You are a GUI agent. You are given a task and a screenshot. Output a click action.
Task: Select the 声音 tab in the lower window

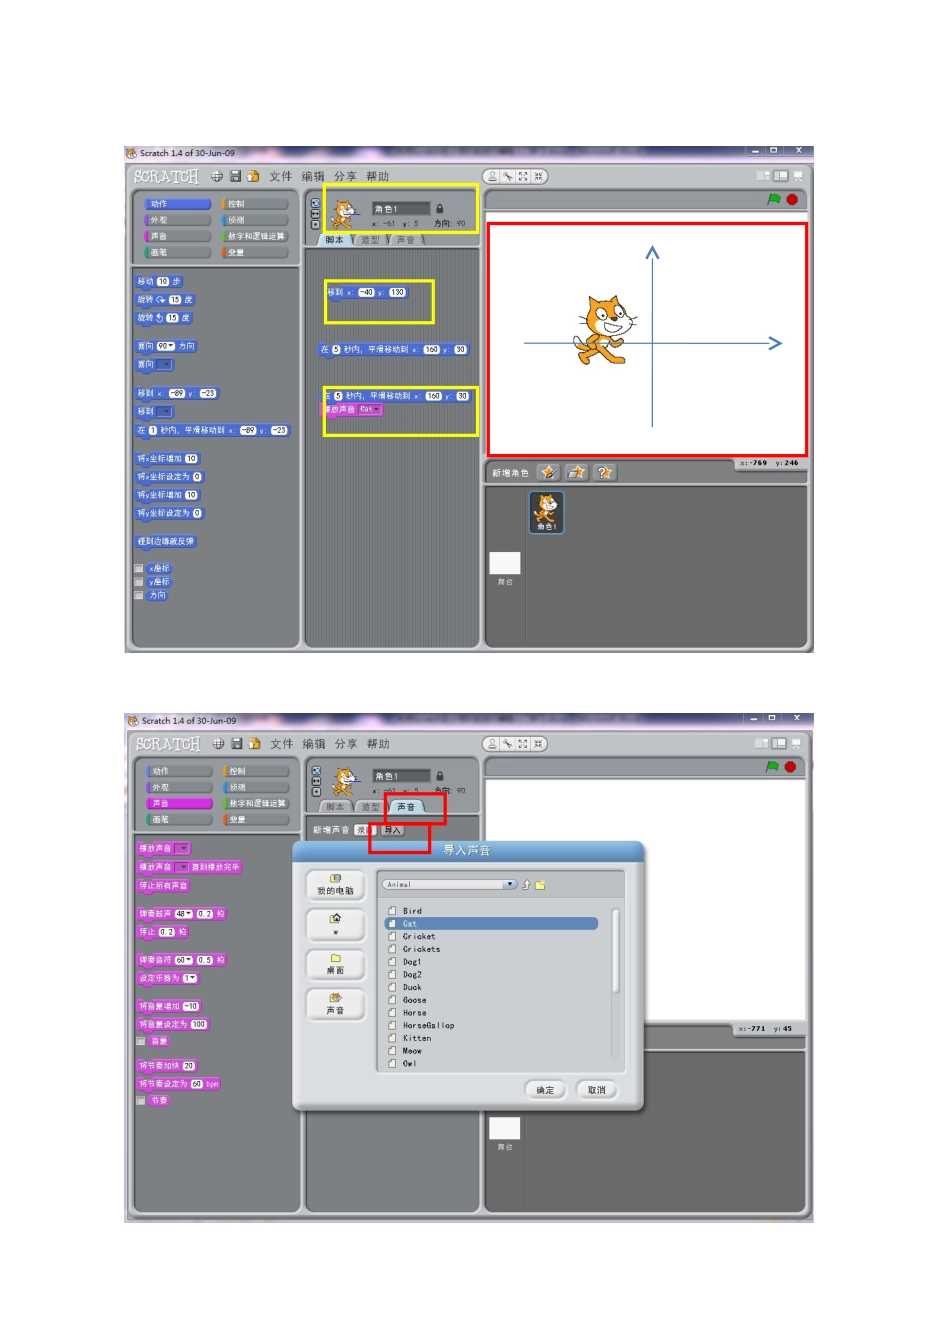[406, 807]
